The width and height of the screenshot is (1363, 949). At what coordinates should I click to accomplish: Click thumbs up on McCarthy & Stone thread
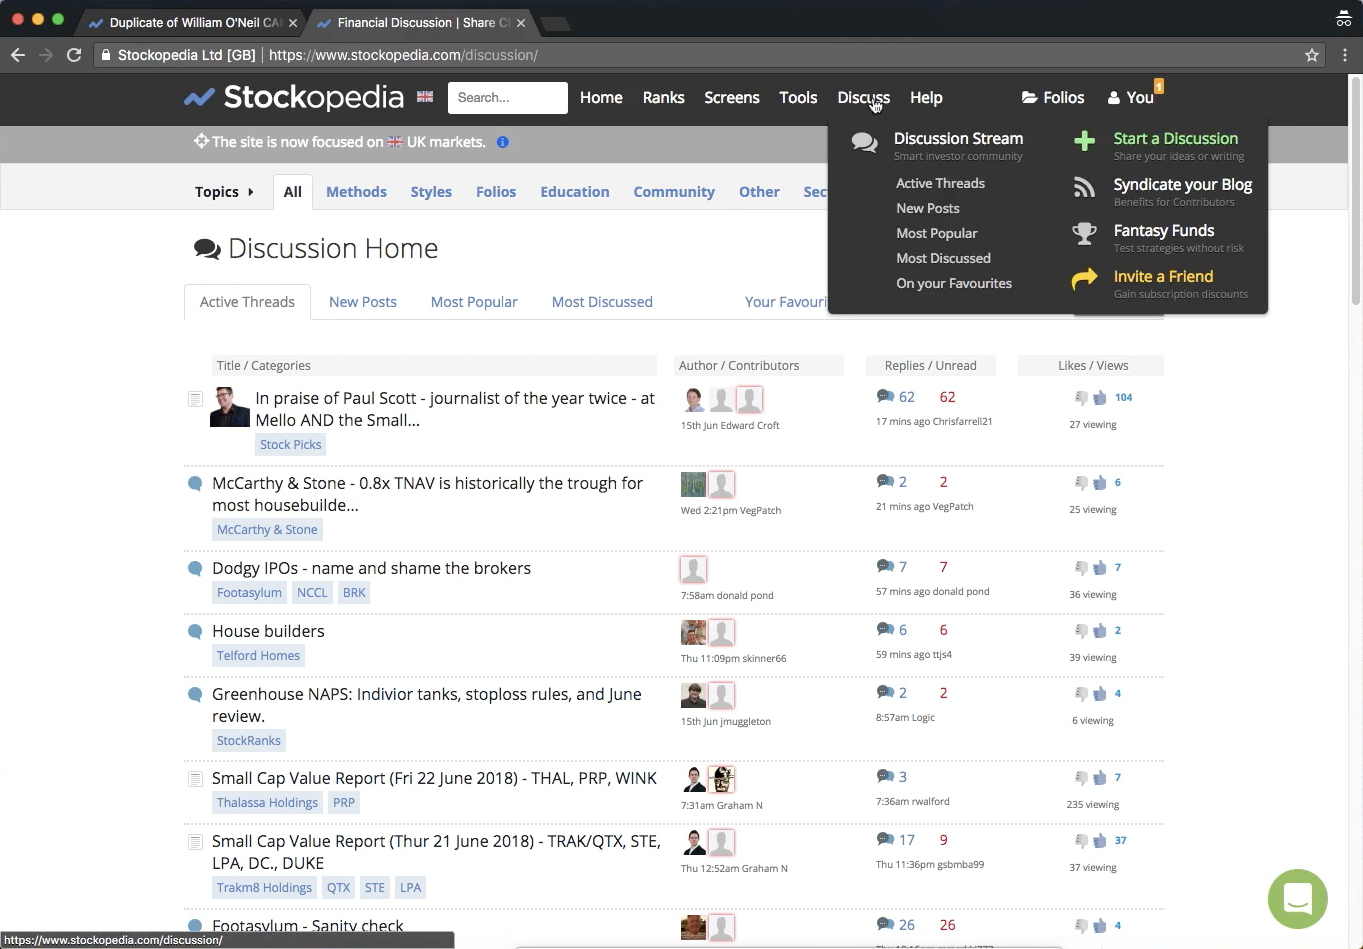1100,483
